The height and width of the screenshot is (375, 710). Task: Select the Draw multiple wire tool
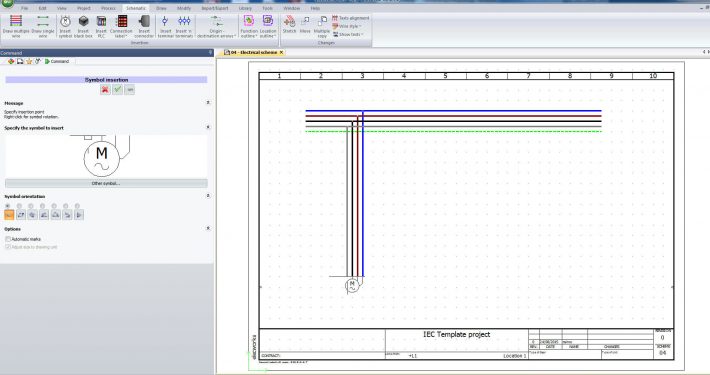click(16, 26)
